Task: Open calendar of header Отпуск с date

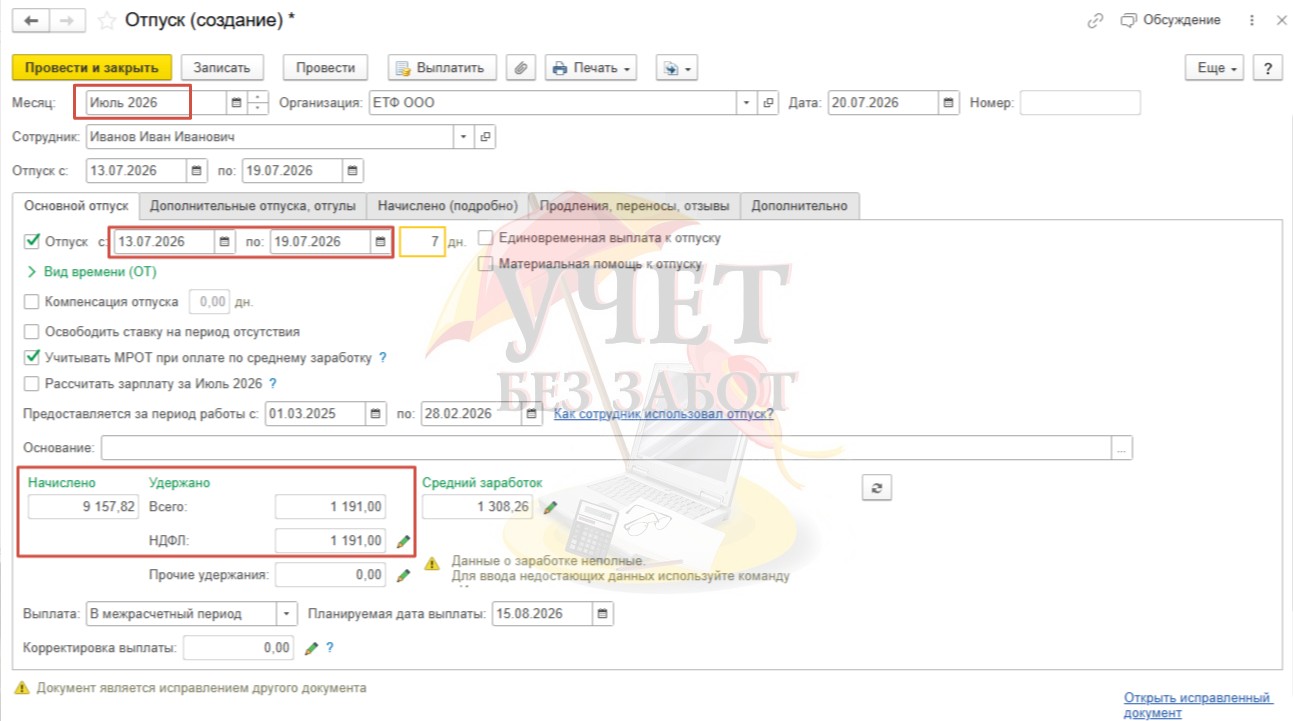Action: [196, 170]
